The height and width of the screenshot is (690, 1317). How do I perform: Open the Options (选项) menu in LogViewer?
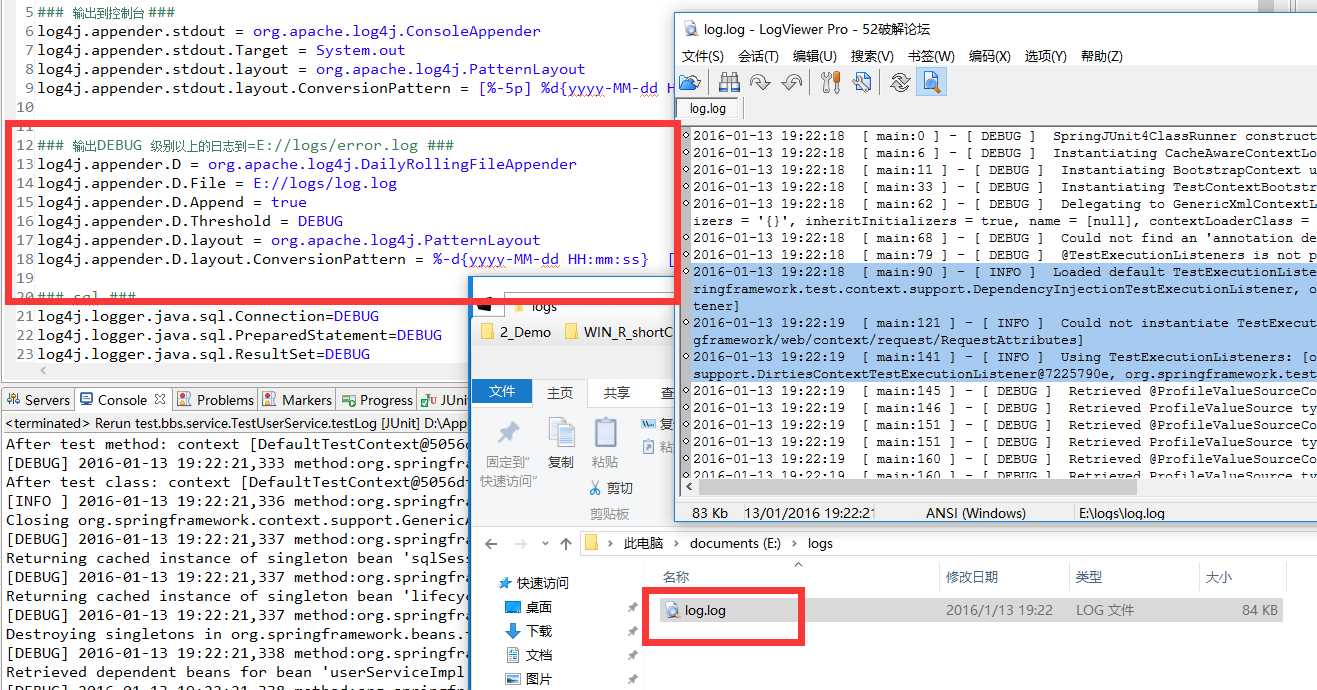click(x=1046, y=56)
